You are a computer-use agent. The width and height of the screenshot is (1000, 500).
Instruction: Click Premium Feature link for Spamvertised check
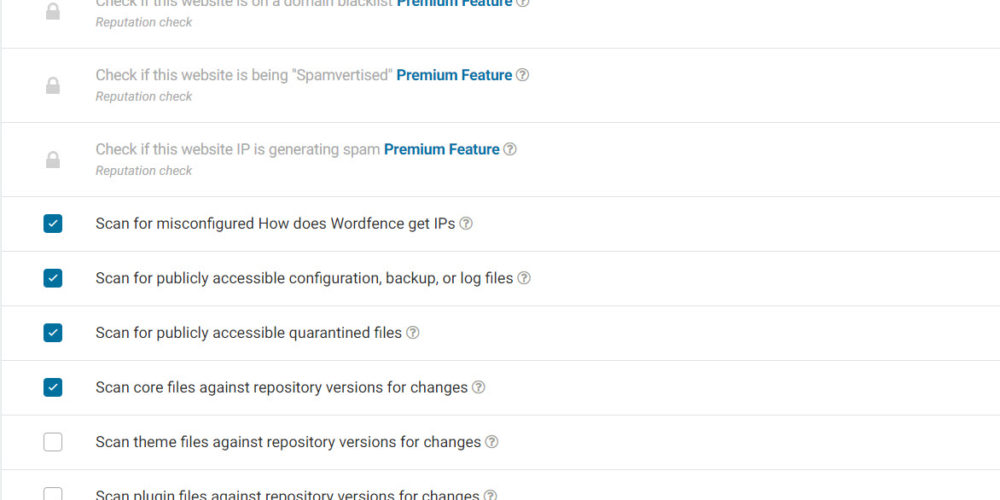point(454,75)
